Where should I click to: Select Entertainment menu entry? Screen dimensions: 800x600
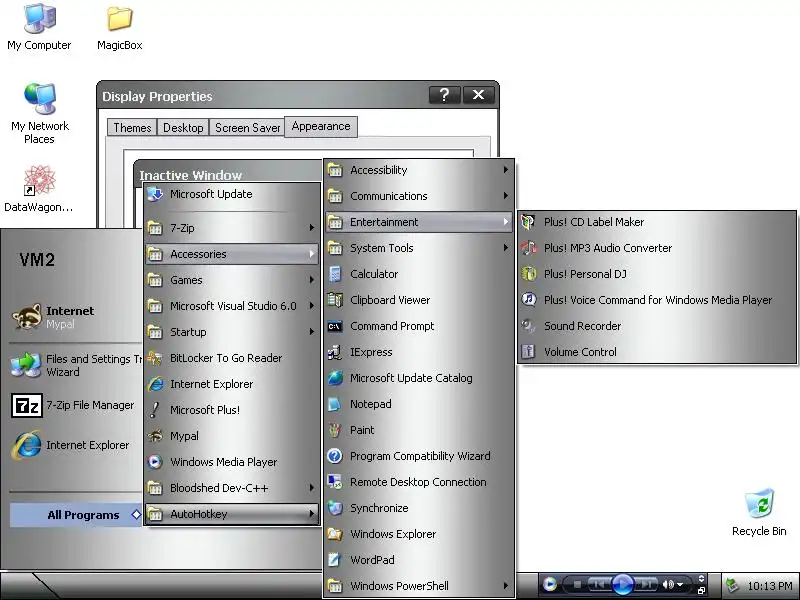(x=418, y=222)
